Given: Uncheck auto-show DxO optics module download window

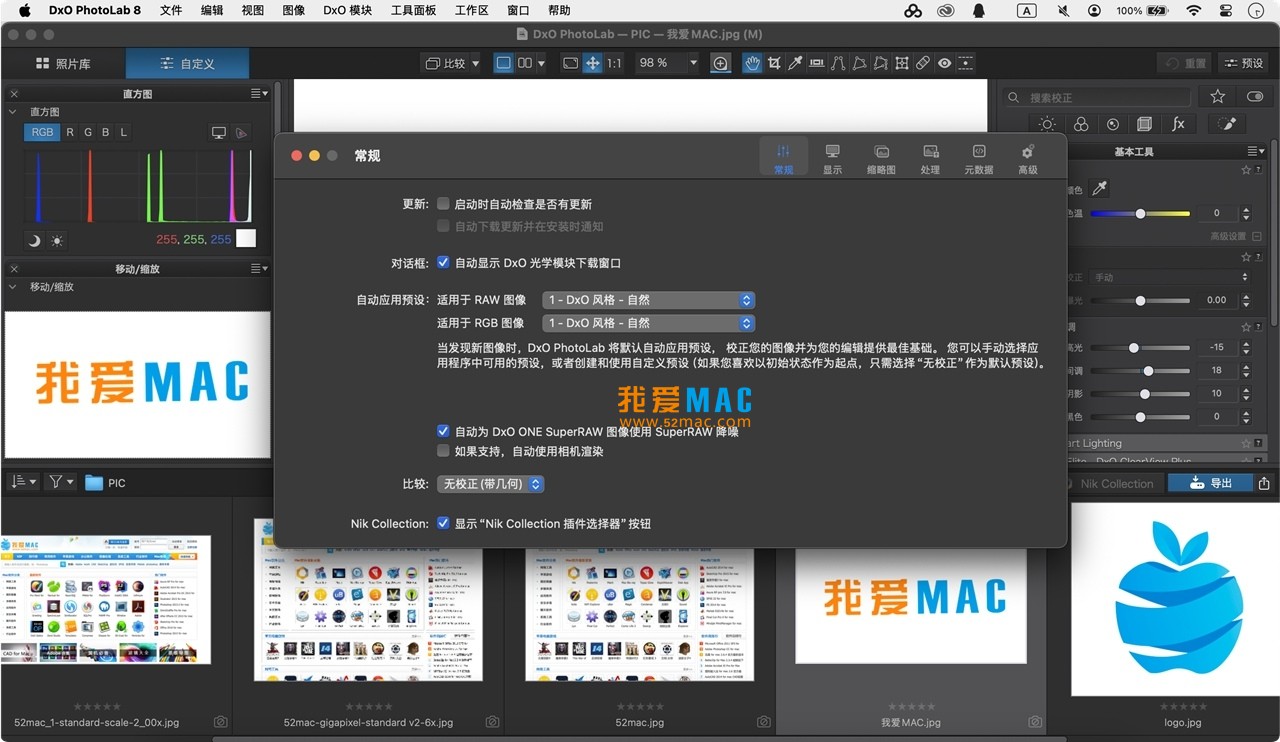Looking at the screenshot, I should pyautogui.click(x=443, y=263).
